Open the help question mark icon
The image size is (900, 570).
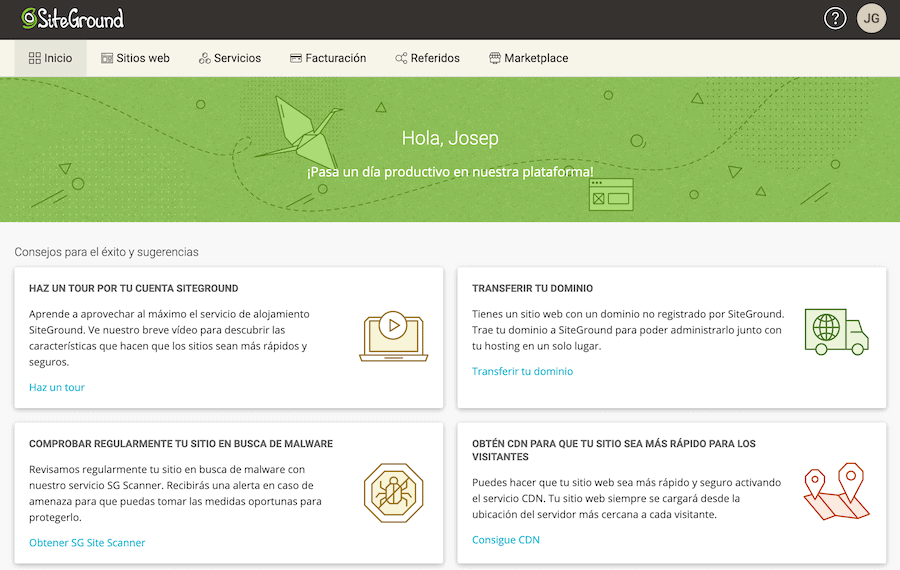(x=835, y=19)
